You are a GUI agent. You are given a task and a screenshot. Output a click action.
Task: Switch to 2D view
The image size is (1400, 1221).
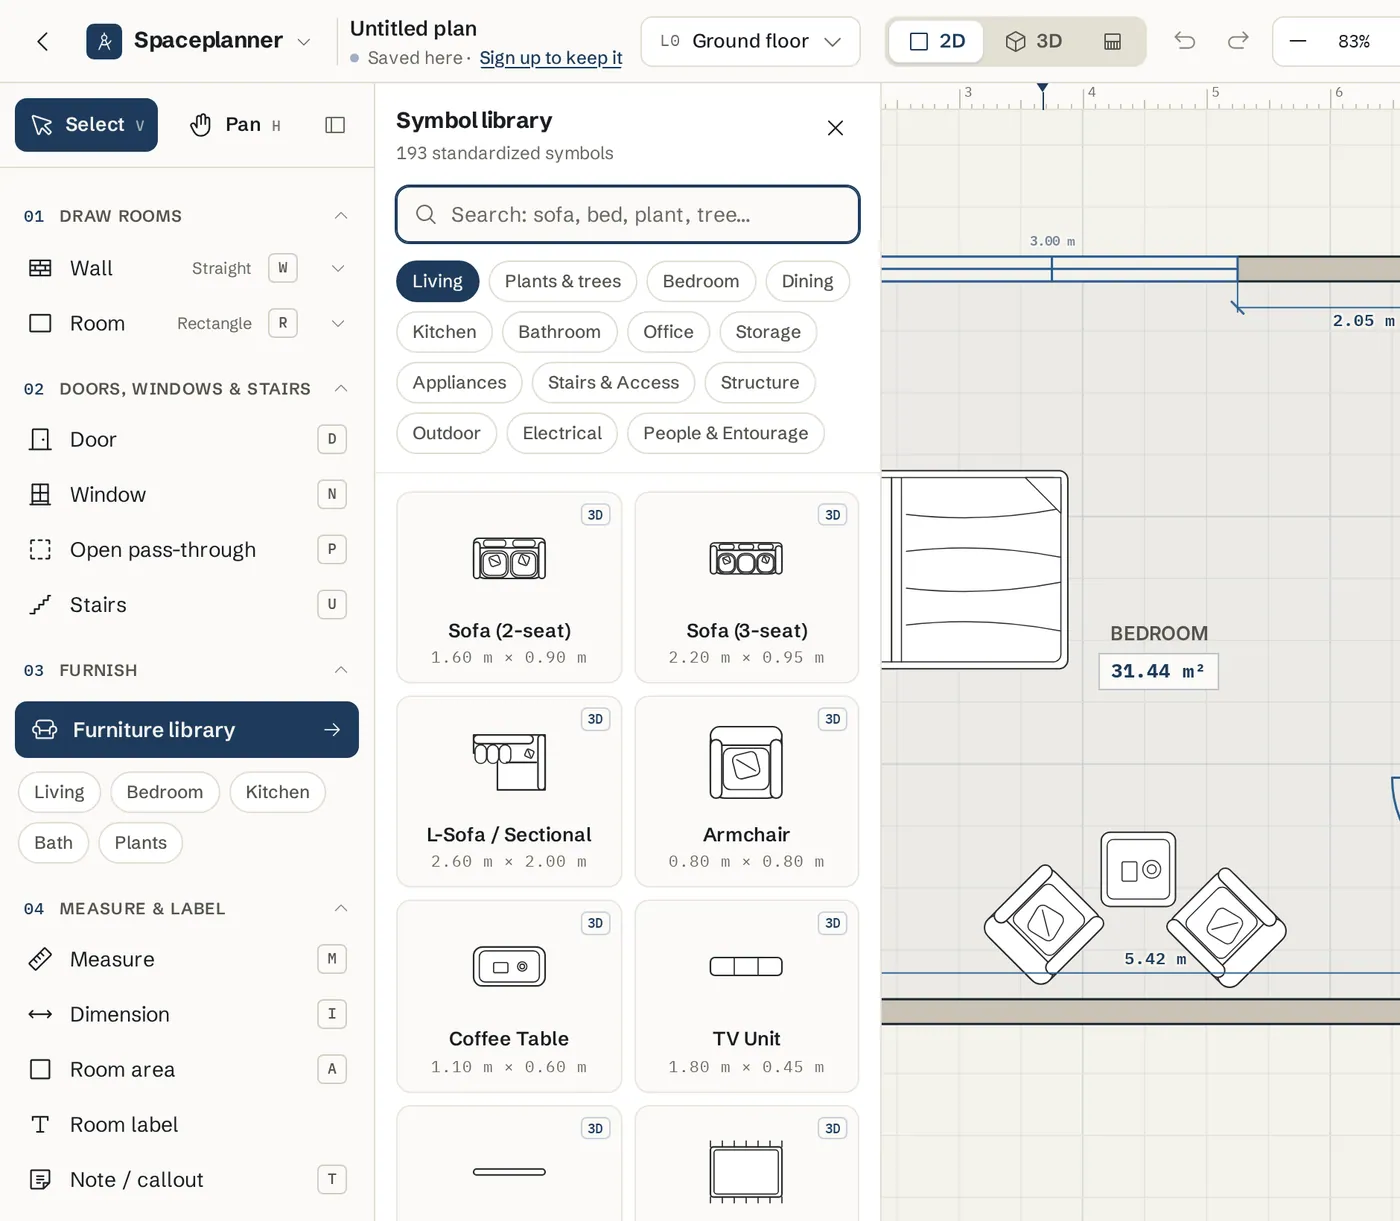937,41
